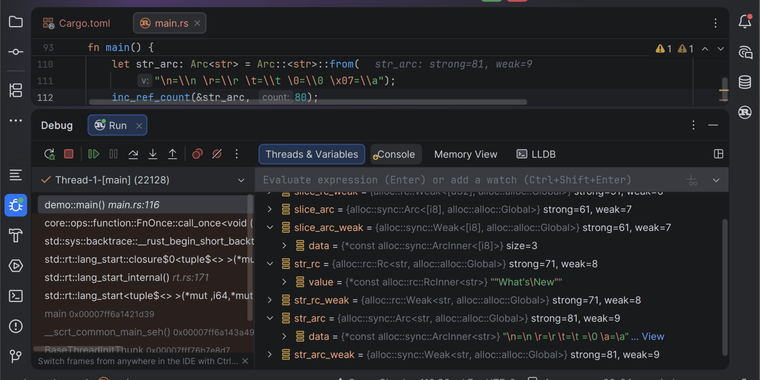This screenshot has width=760, height=380.
Task: Expand the data ArcInner<str> node under str_arc
Action: (285, 336)
